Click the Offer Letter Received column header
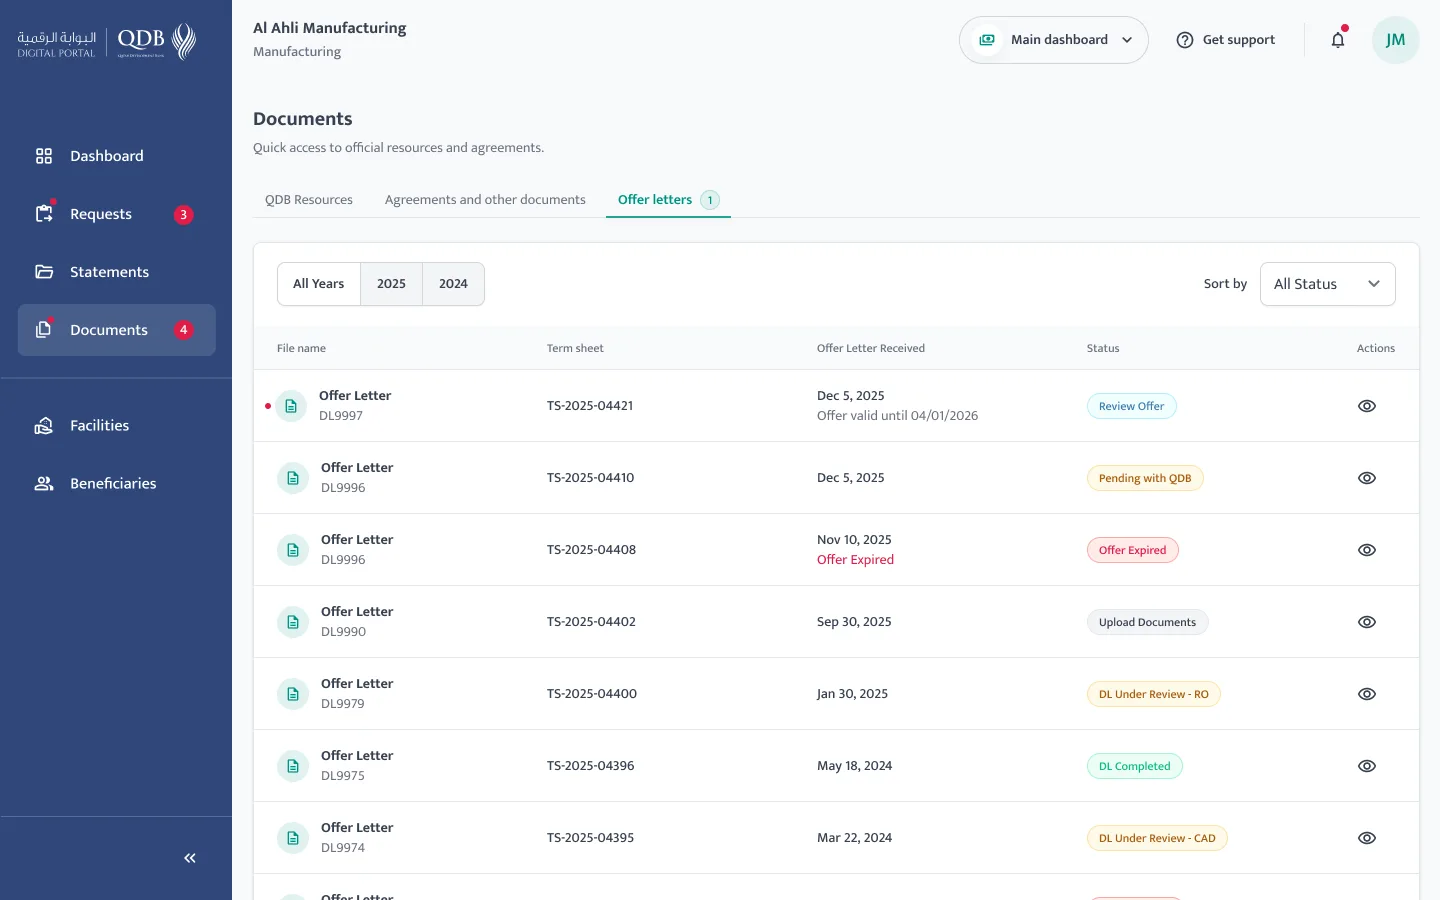The height and width of the screenshot is (900, 1440). pos(871,348)
